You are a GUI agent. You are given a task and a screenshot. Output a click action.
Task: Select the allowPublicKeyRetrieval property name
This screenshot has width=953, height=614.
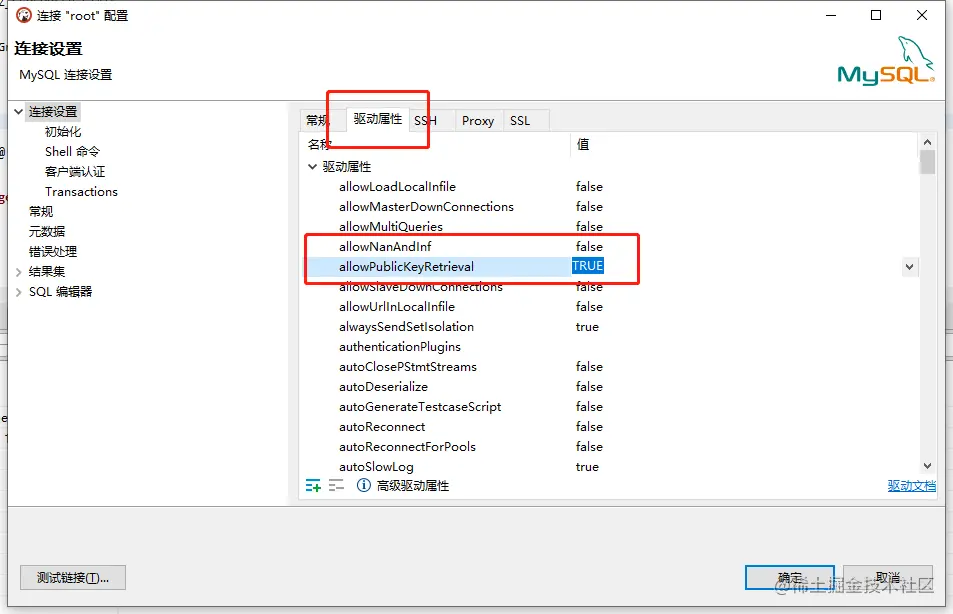406,266
